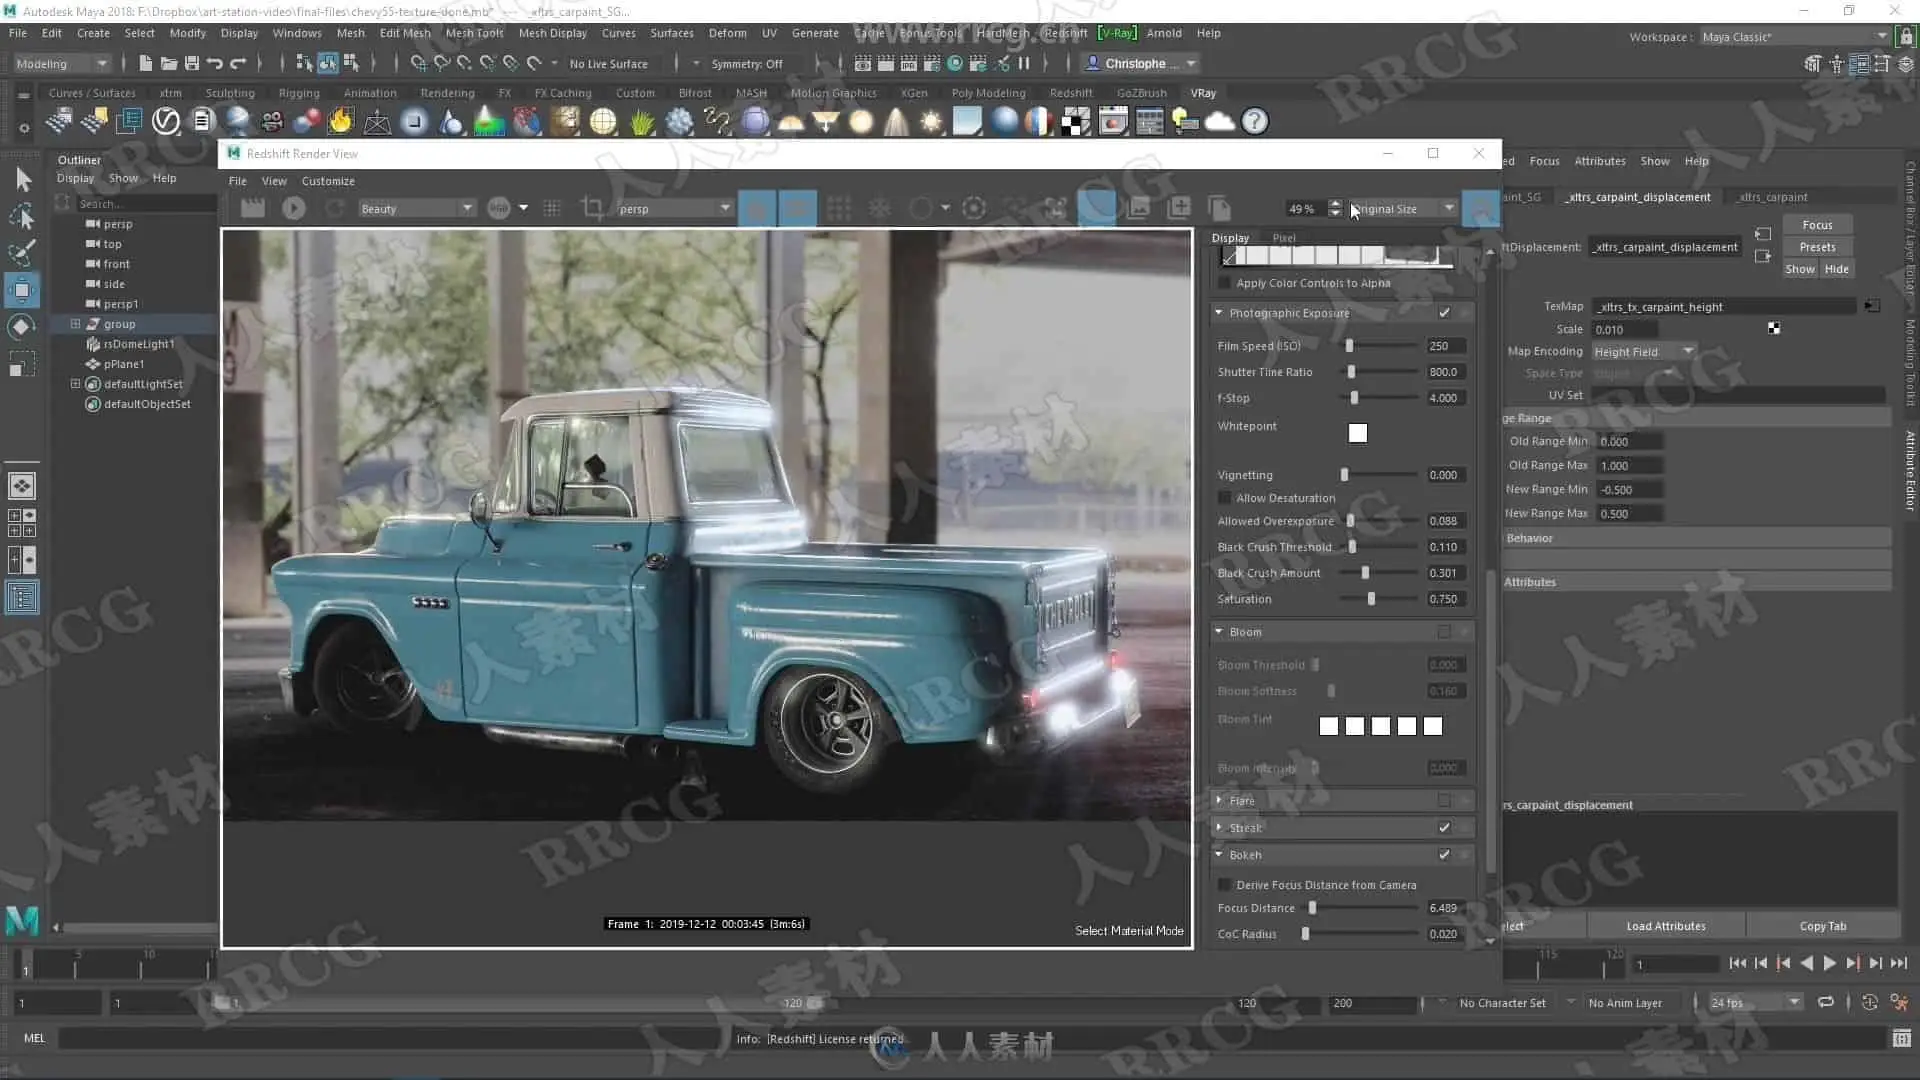Click the Presets button

(x=1817, y=247)
